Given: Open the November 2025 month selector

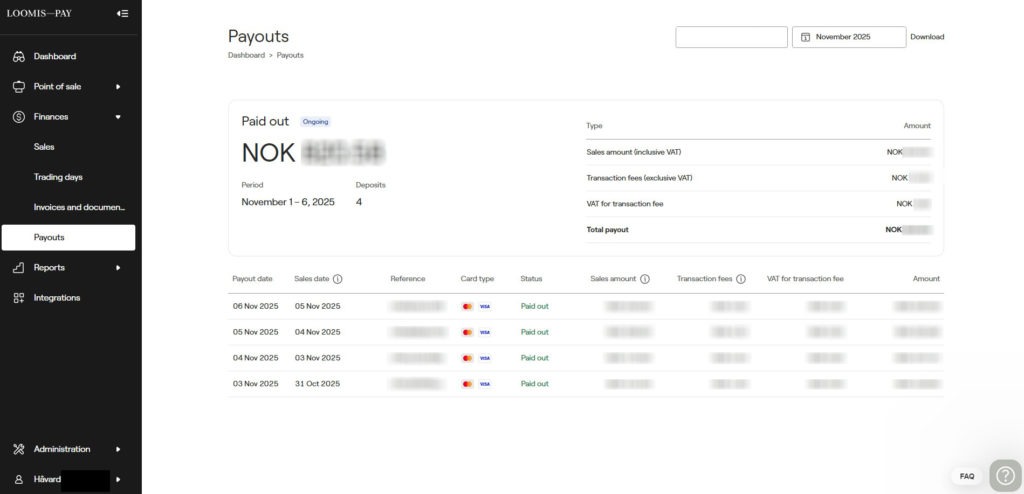Looking at the screenshot, I should click(848, 37).
